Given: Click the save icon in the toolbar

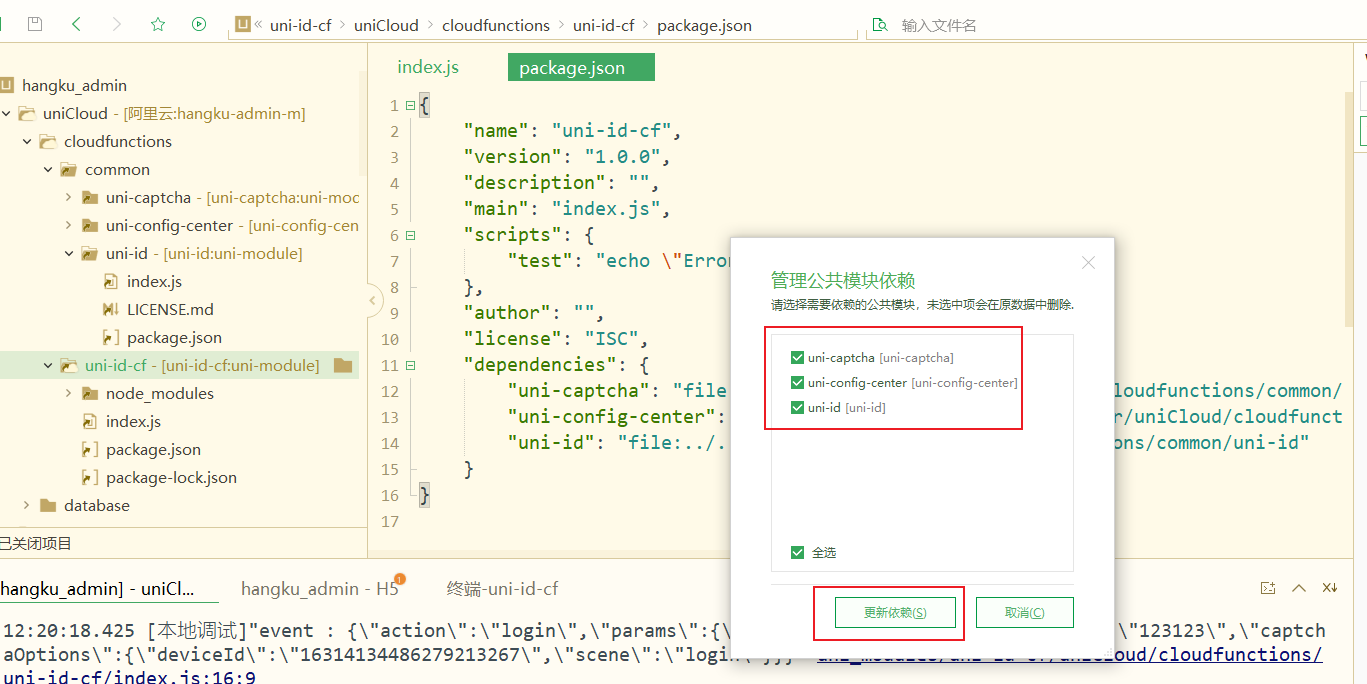Looking at the screenshot, I should [x=35, y=24].
